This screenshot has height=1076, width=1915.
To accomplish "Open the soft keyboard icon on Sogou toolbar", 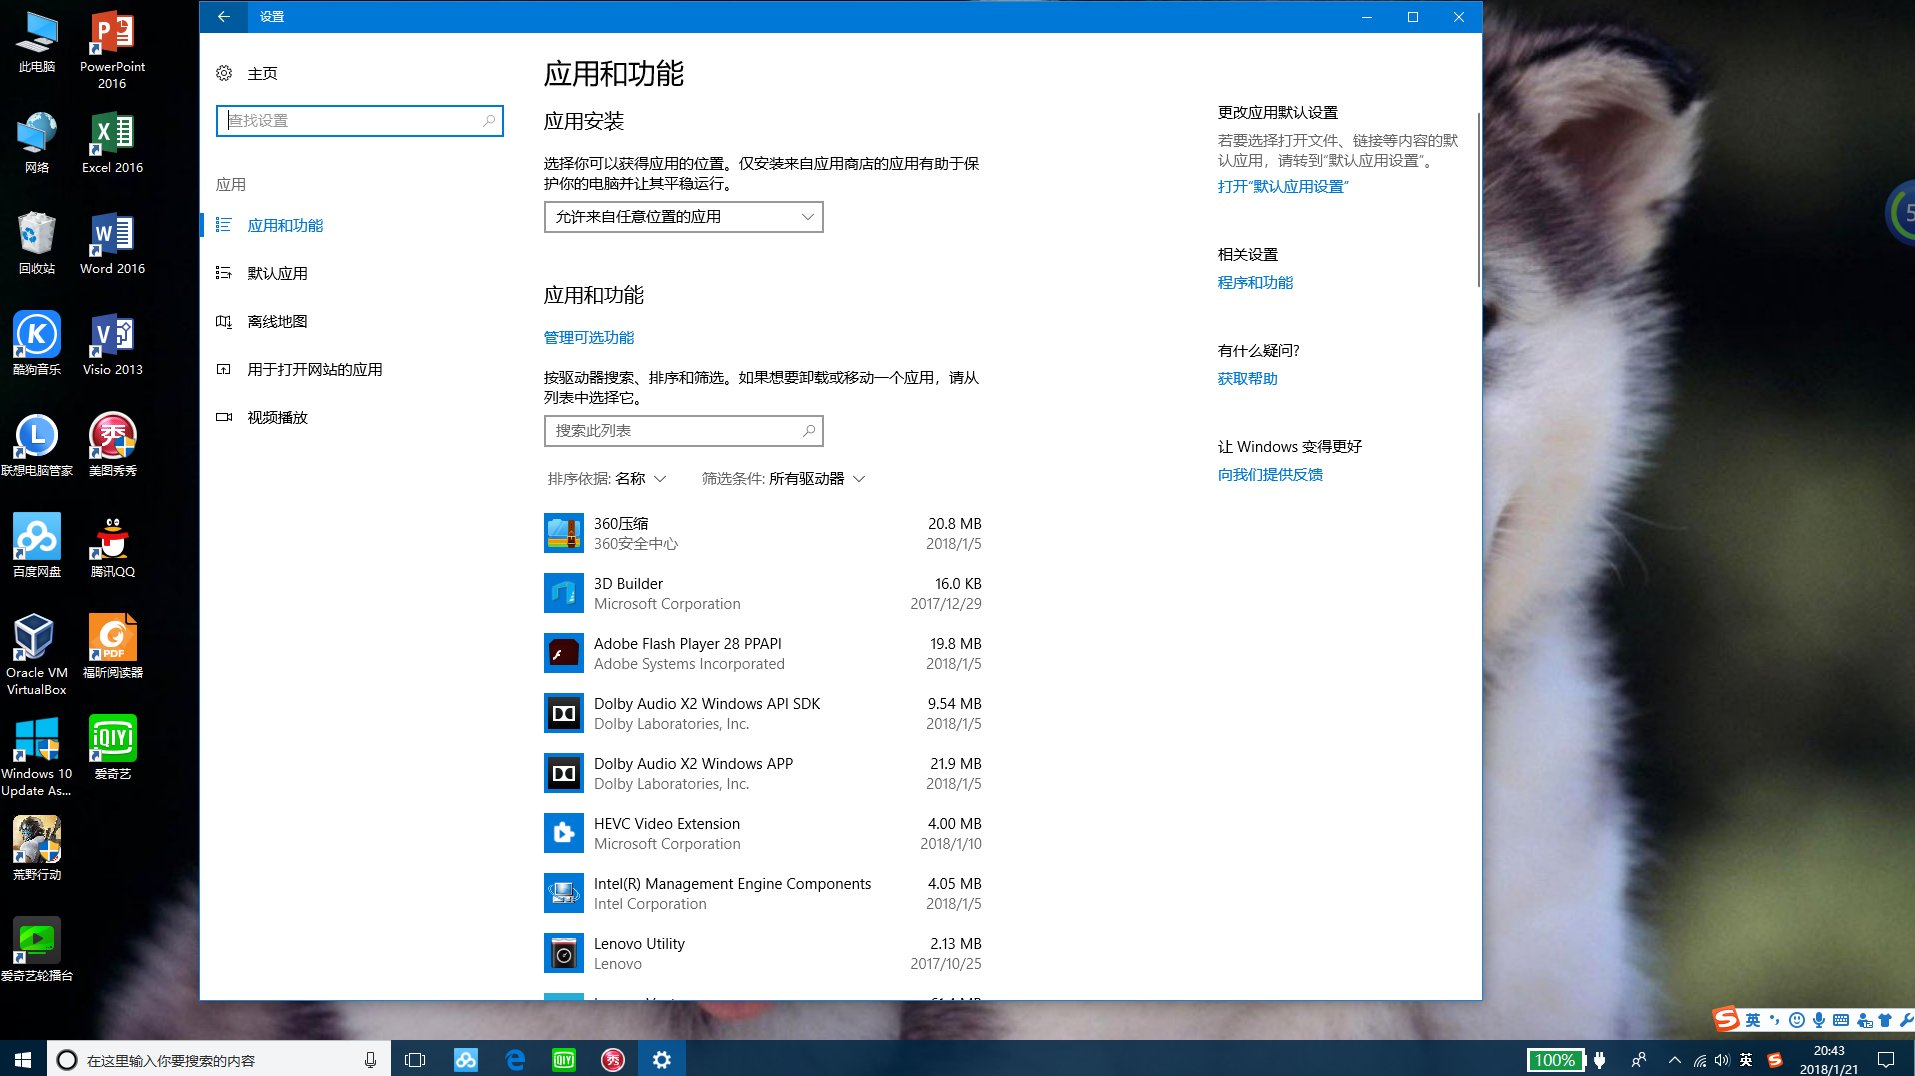I will pos(1841,1020).
